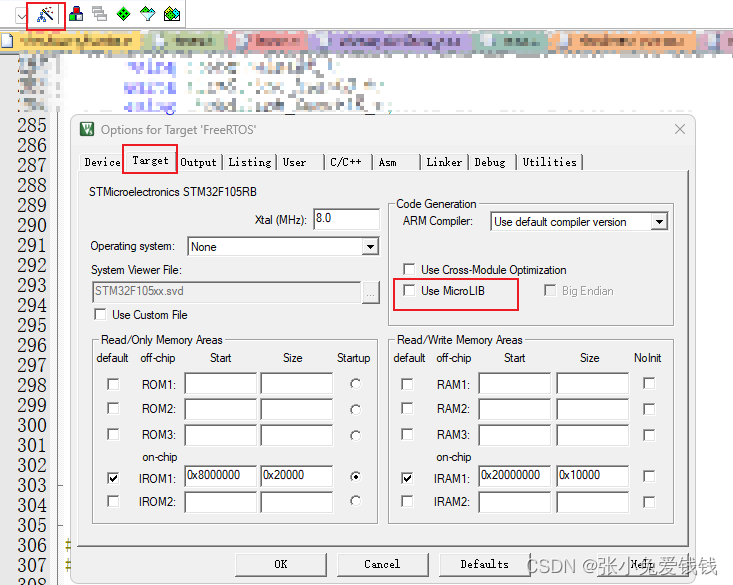733x585 pixels.
Task: Select ROM1 Startup radio button
Action: [355, 384]
